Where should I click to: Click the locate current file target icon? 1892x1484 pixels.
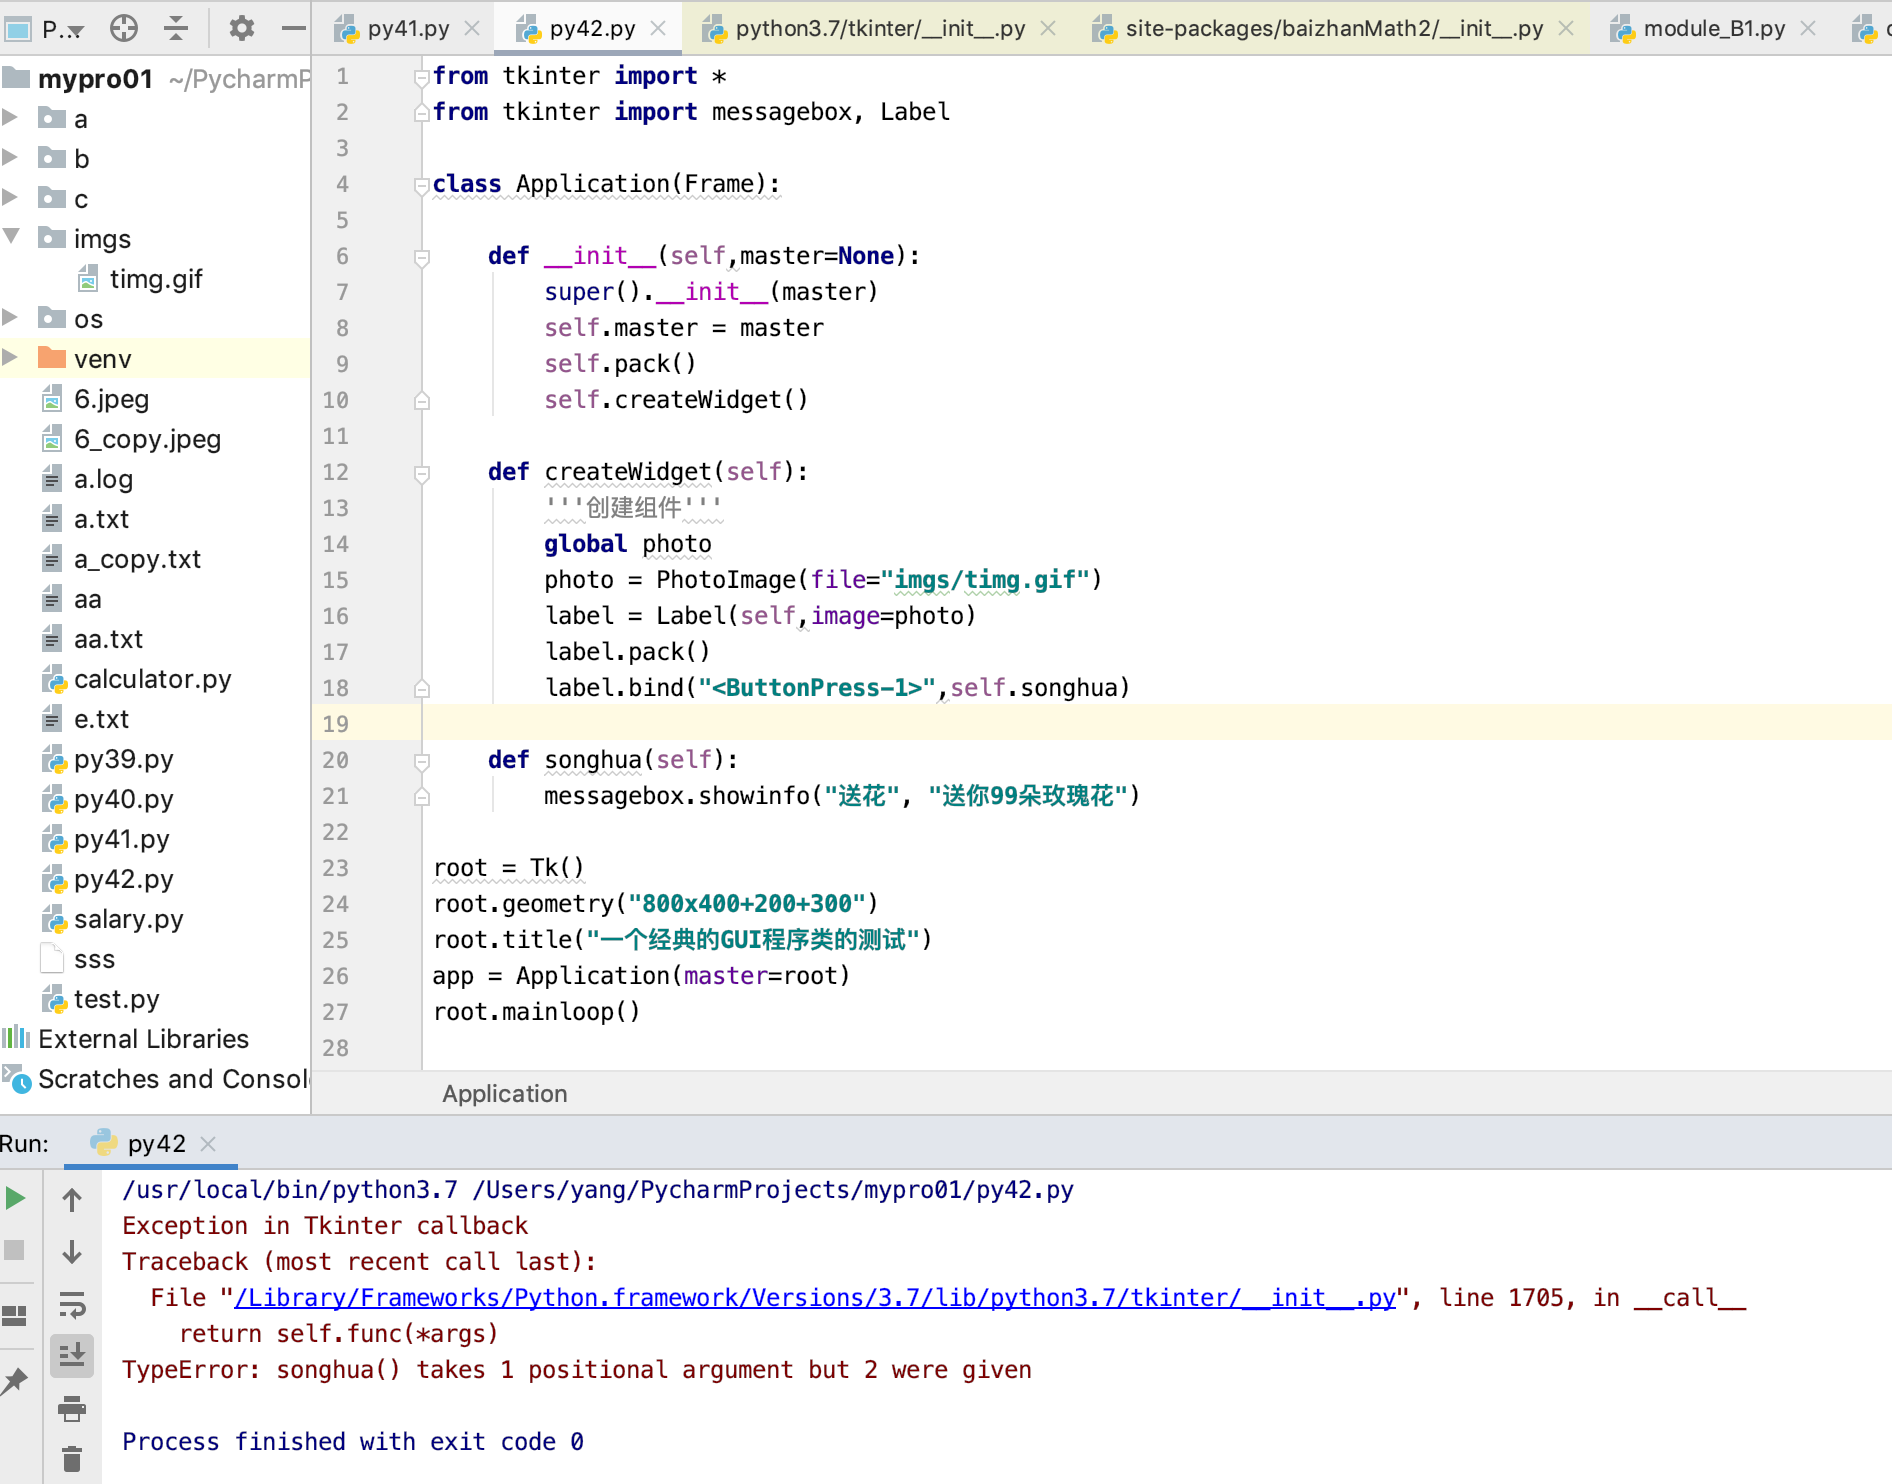pyautogui.click(x=124, y=28)
